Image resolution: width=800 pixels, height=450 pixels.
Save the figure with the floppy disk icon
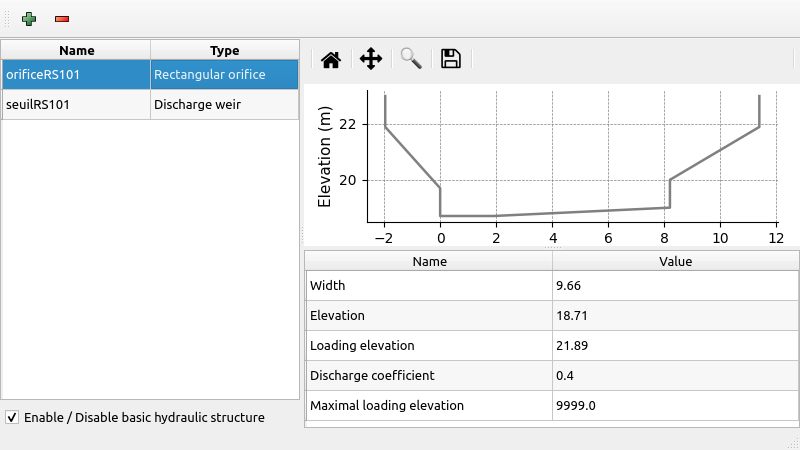pos(451,59)
